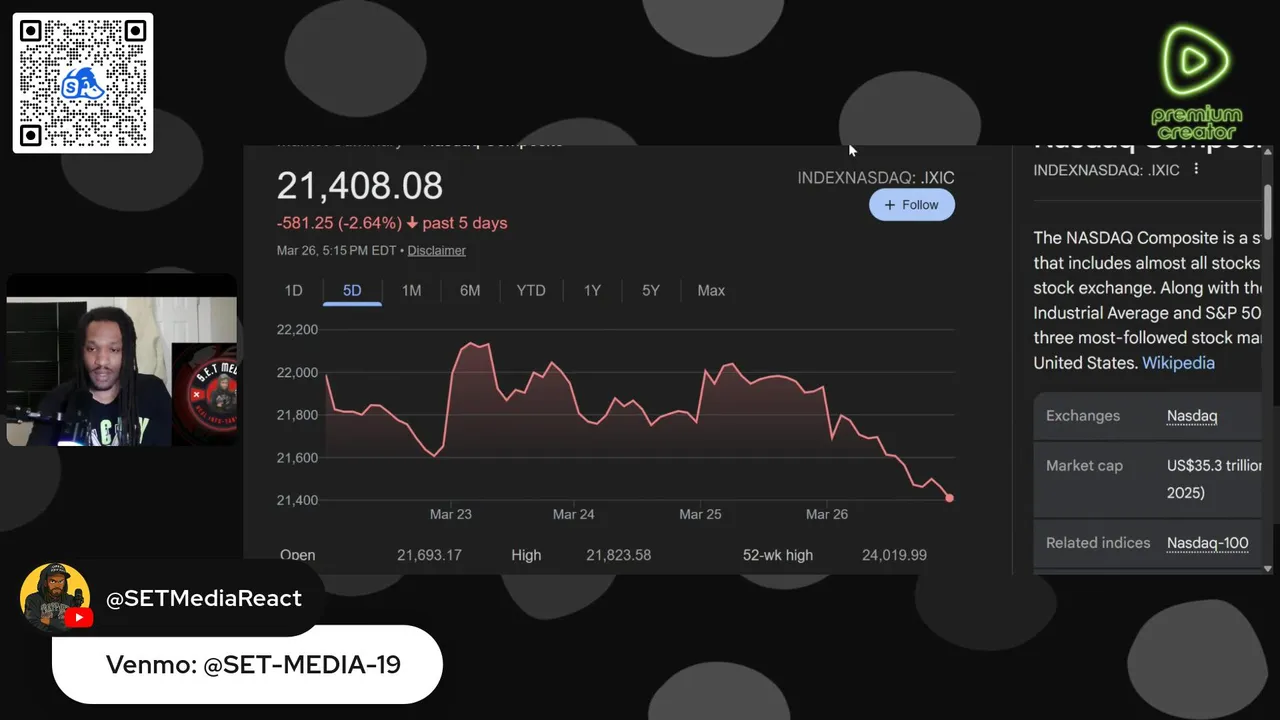
Task: Open the Wikipedia link
Action: (x=1178, y=363)
